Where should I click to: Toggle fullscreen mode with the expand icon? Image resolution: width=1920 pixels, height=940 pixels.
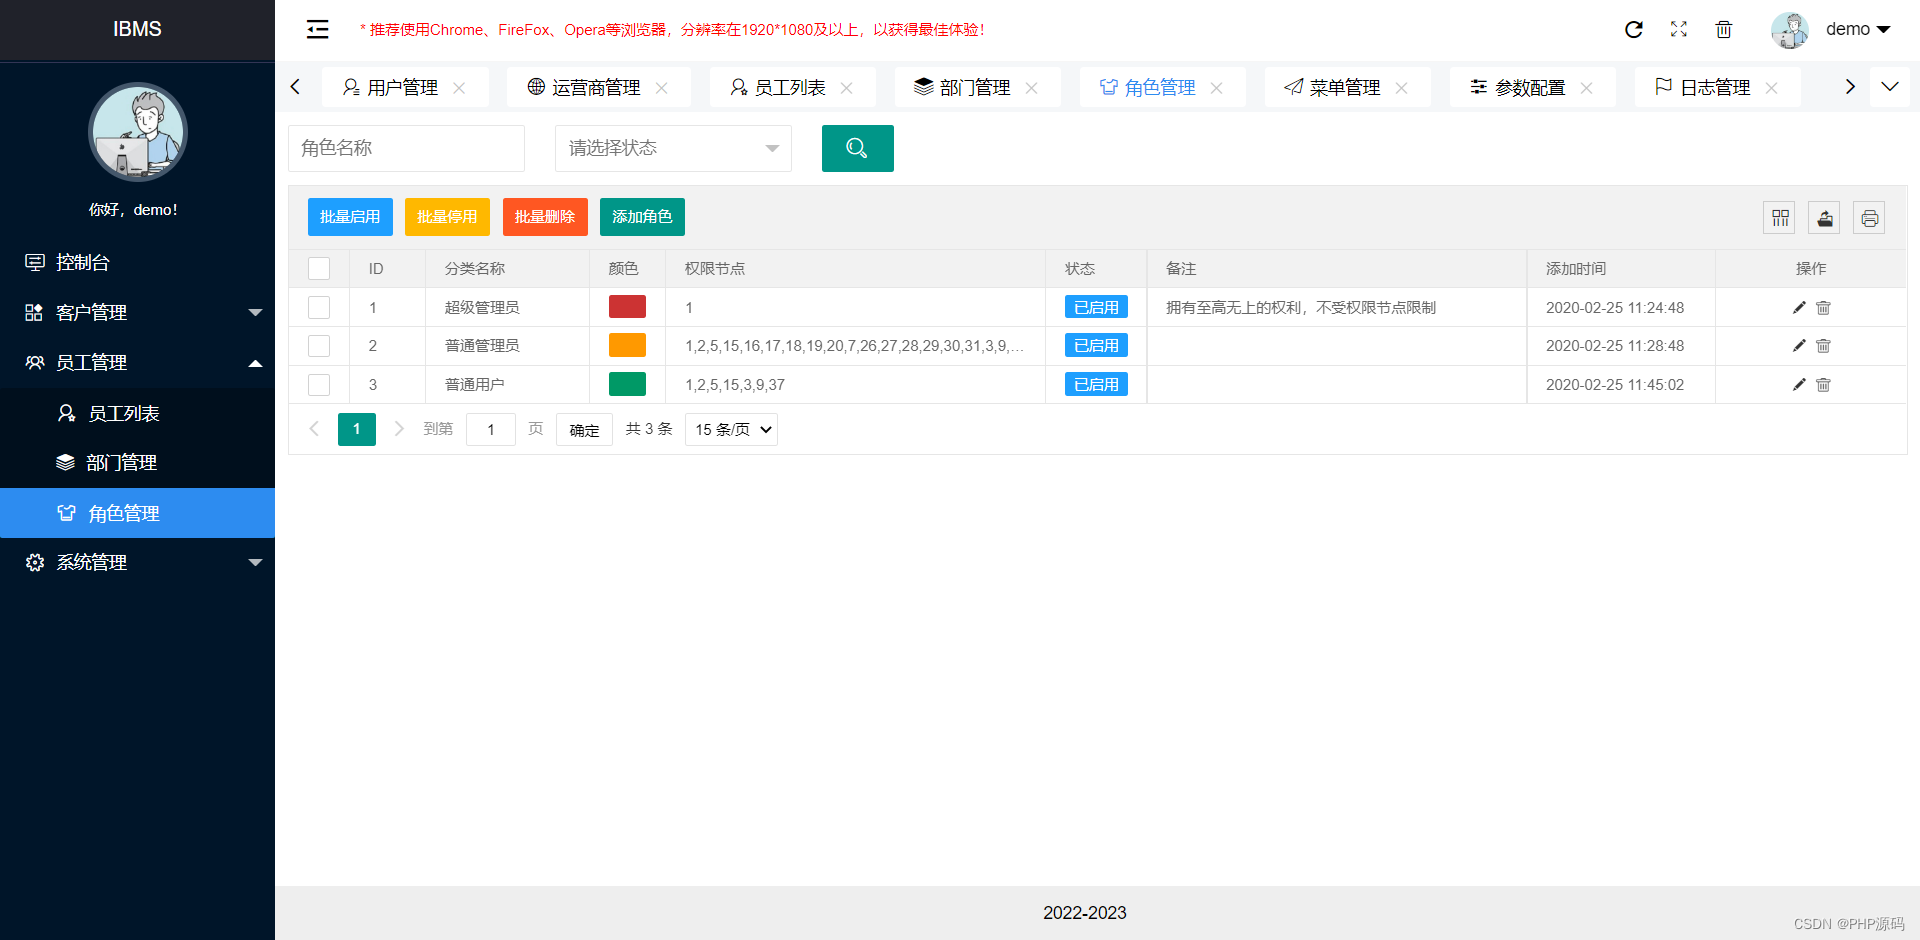pyautogui.click(x=1679, y=29)
